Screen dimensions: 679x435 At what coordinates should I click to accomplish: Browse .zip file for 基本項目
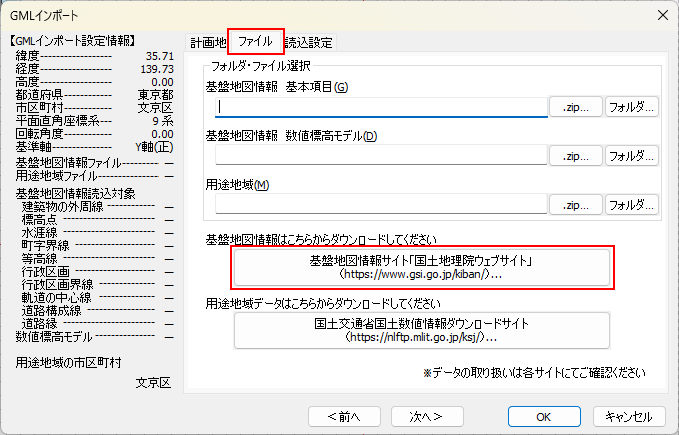576,107
